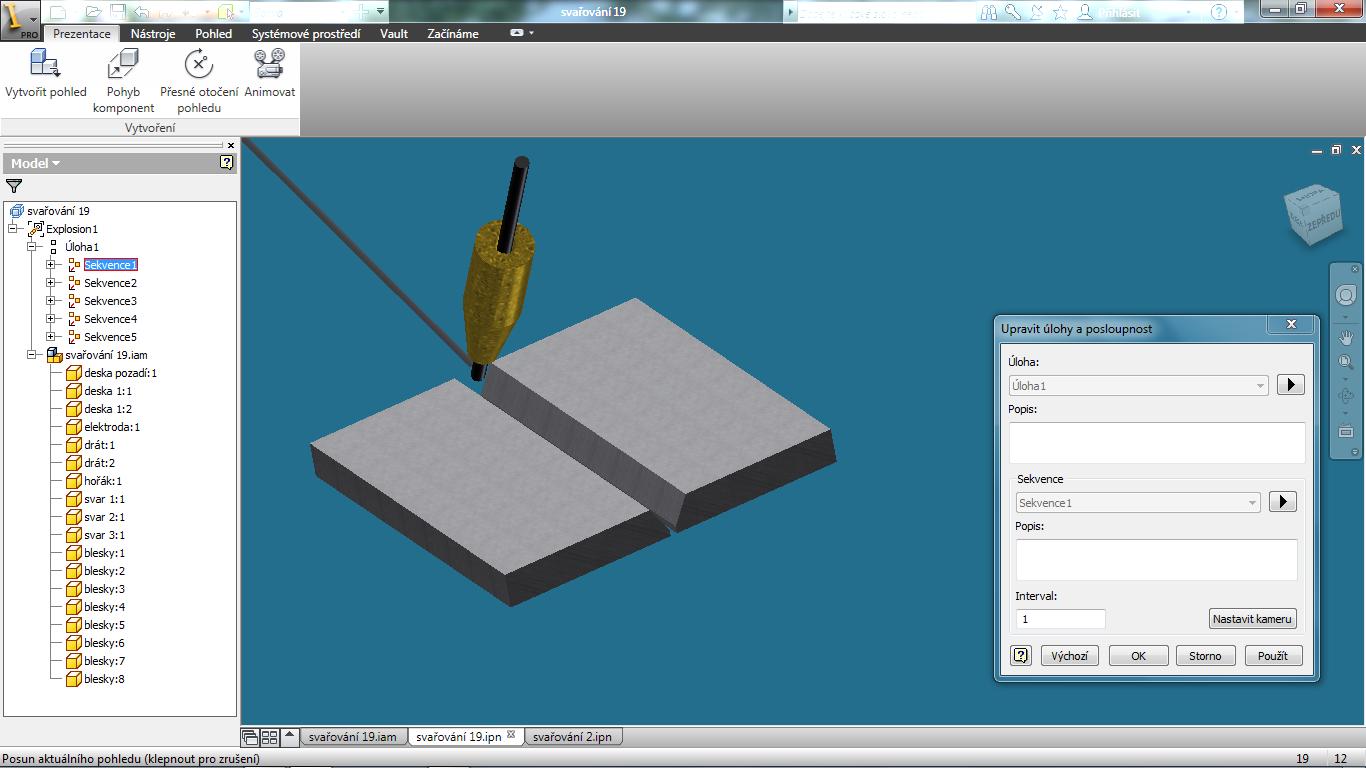
Task: Click the filter funnel icon in Model browser
Action: point(14,186)
